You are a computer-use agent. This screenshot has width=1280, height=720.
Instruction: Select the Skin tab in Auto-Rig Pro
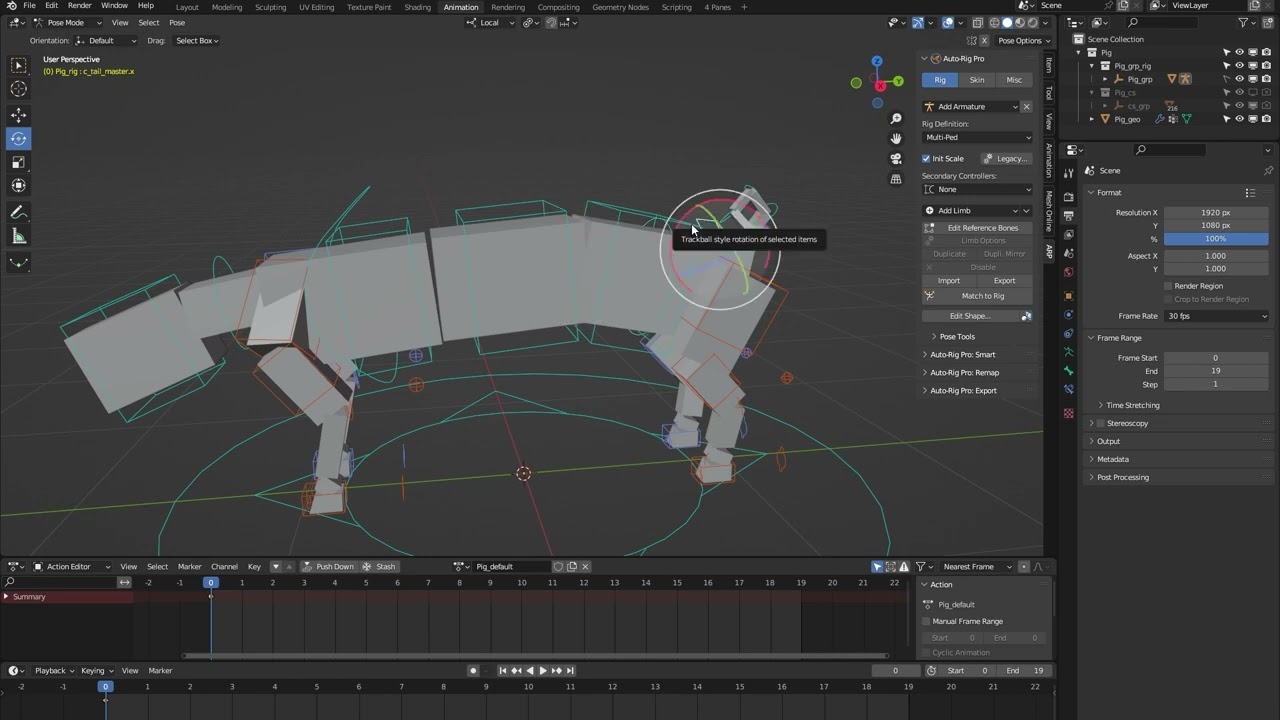pyautogui.click(x=977, y=80)
